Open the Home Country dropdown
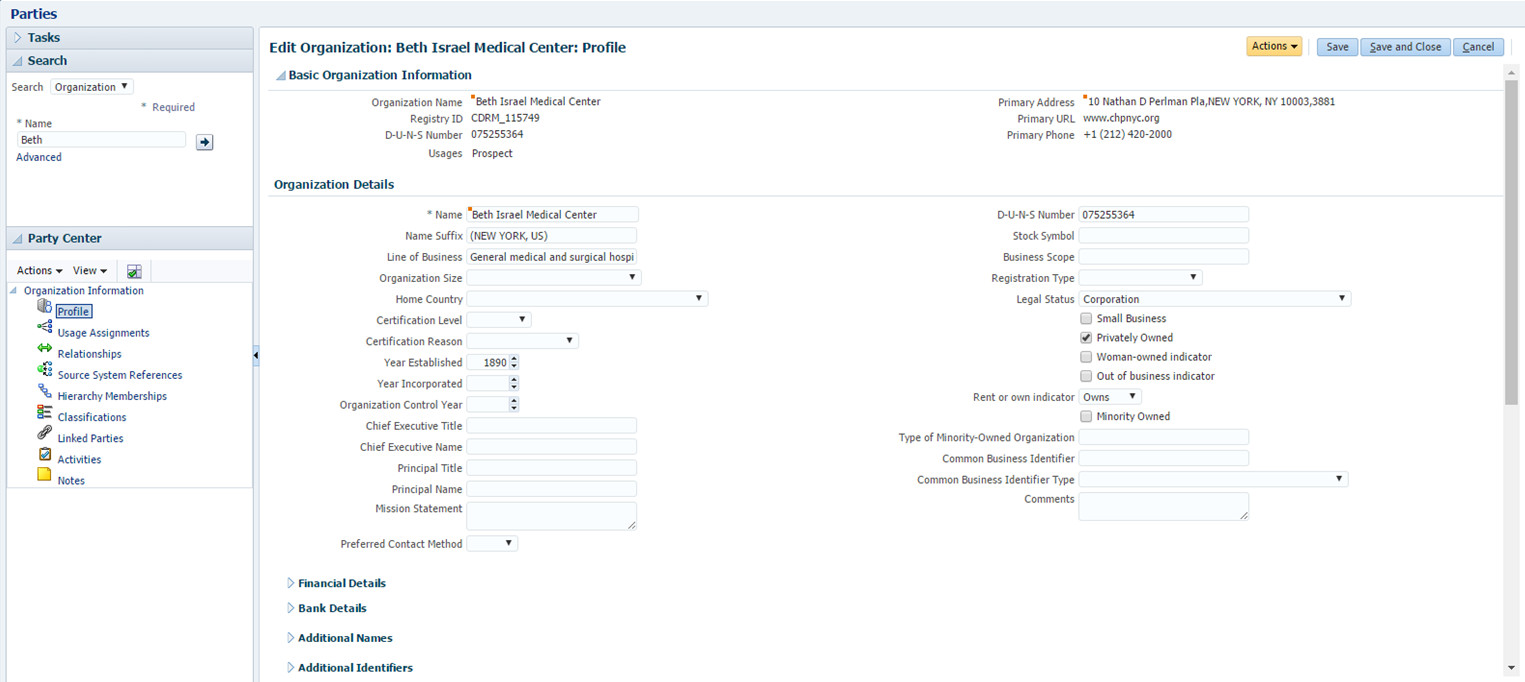 [x=587, y=298]
